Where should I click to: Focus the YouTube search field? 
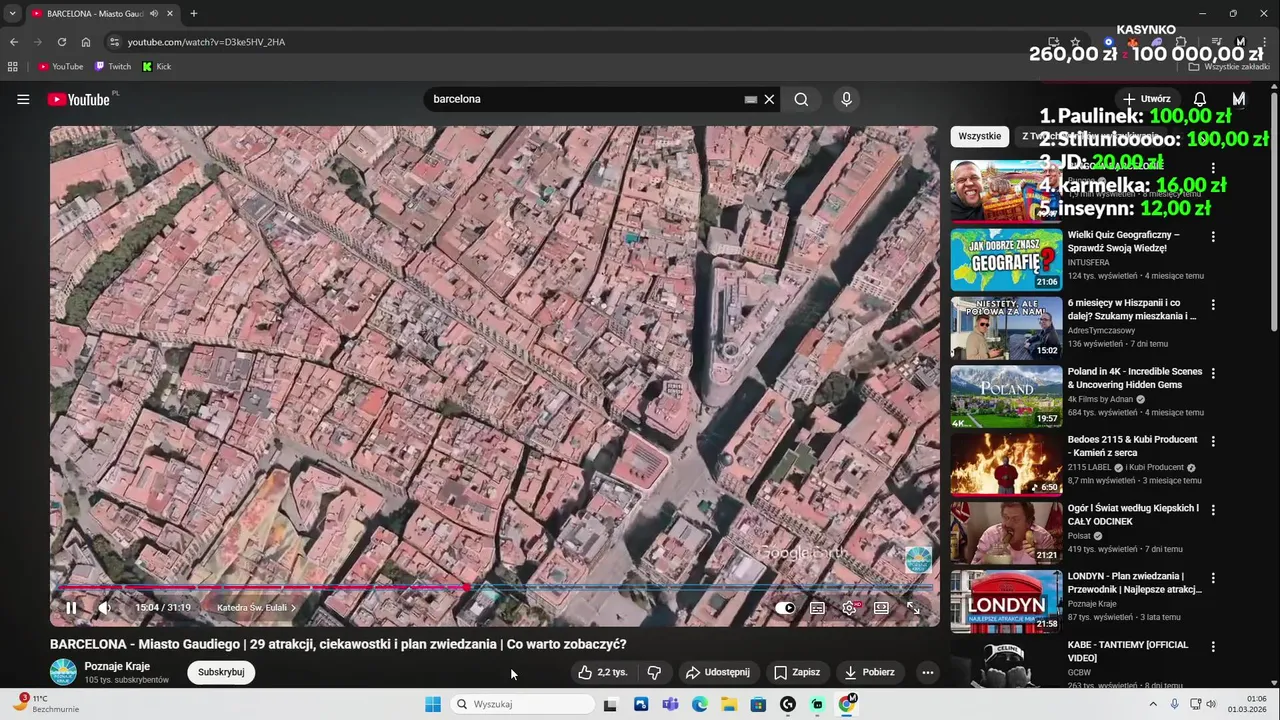(x=585, y=99)
